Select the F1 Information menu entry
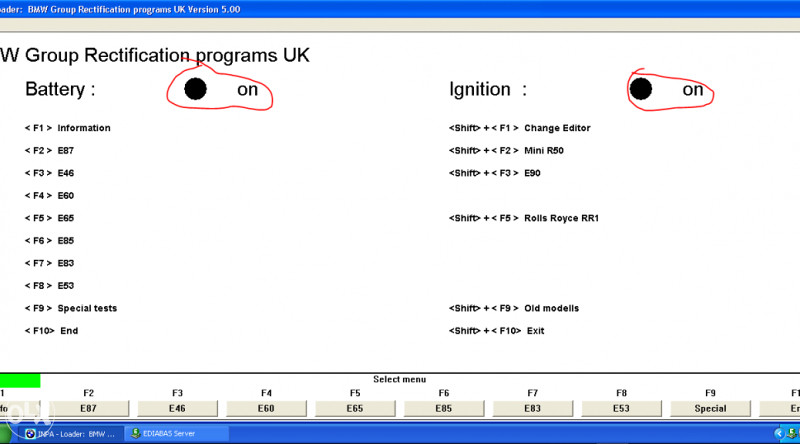Viewport: 800px width, 444px height. pos(67,128)
